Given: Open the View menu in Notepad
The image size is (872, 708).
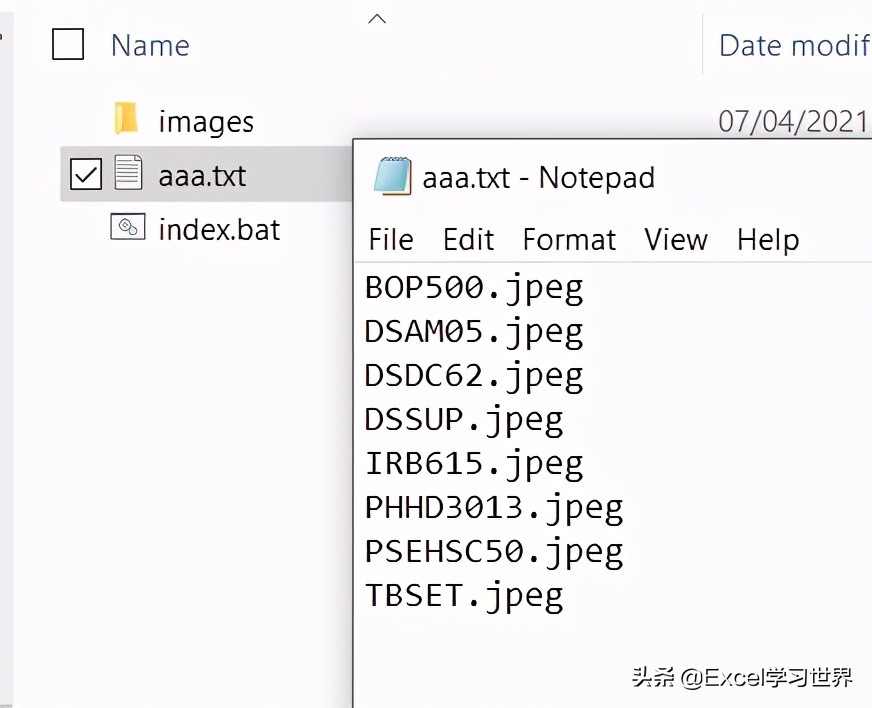Looking at the screenshot, I should (676, 240).
